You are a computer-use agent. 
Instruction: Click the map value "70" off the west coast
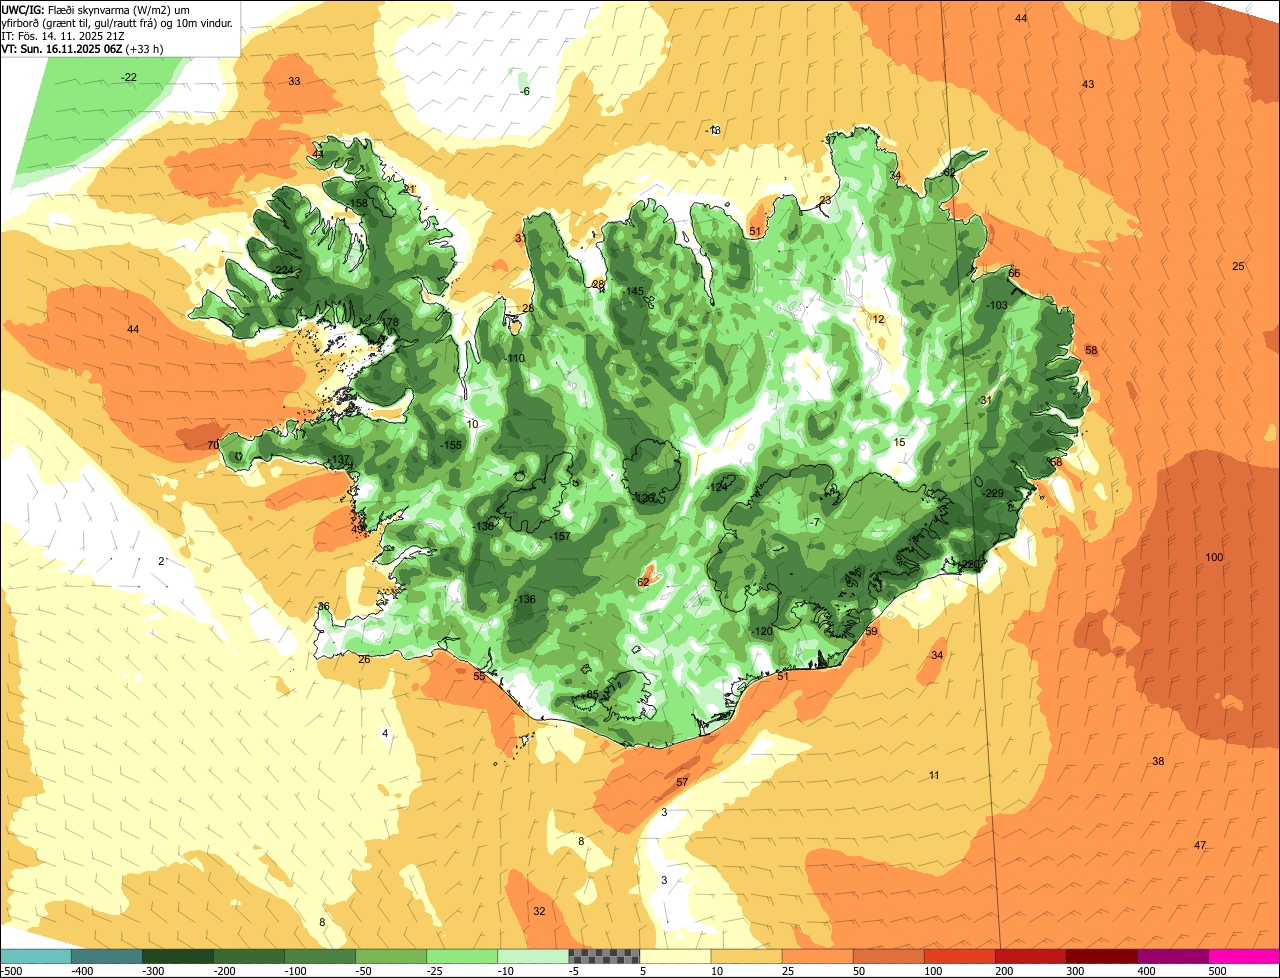(x=213, y=445)
